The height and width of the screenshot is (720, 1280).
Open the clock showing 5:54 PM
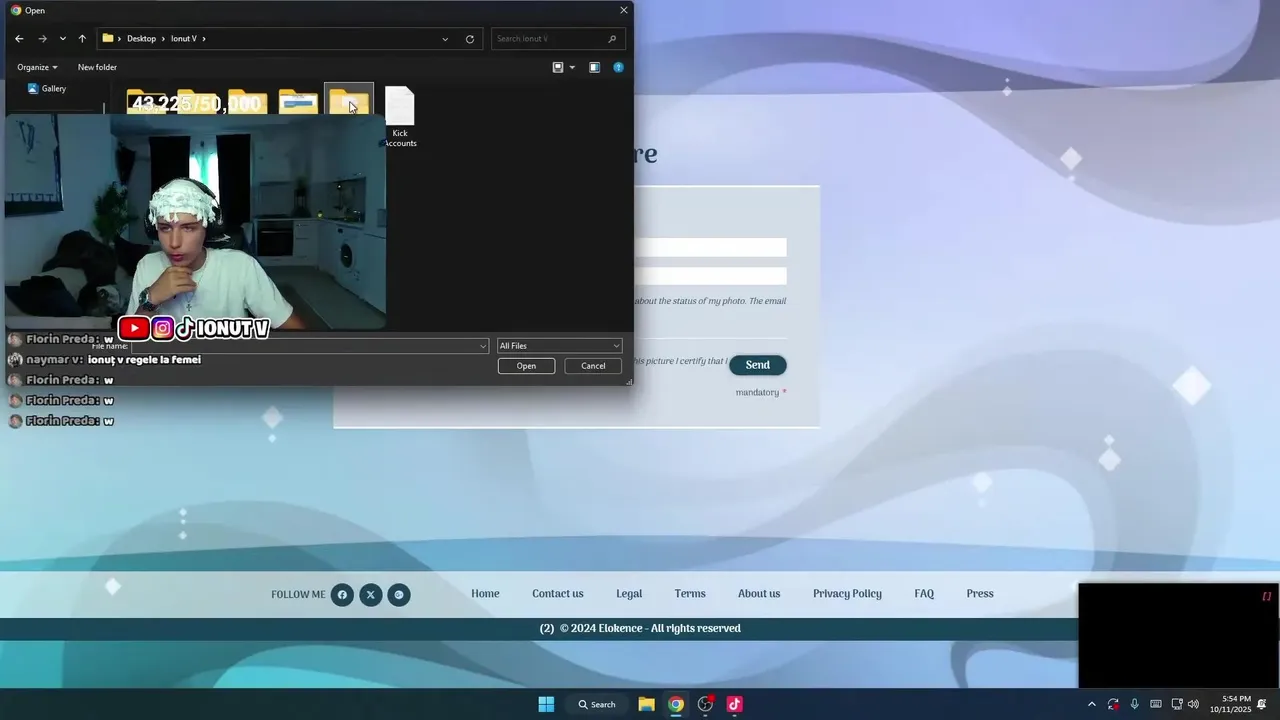point(1230,704)
